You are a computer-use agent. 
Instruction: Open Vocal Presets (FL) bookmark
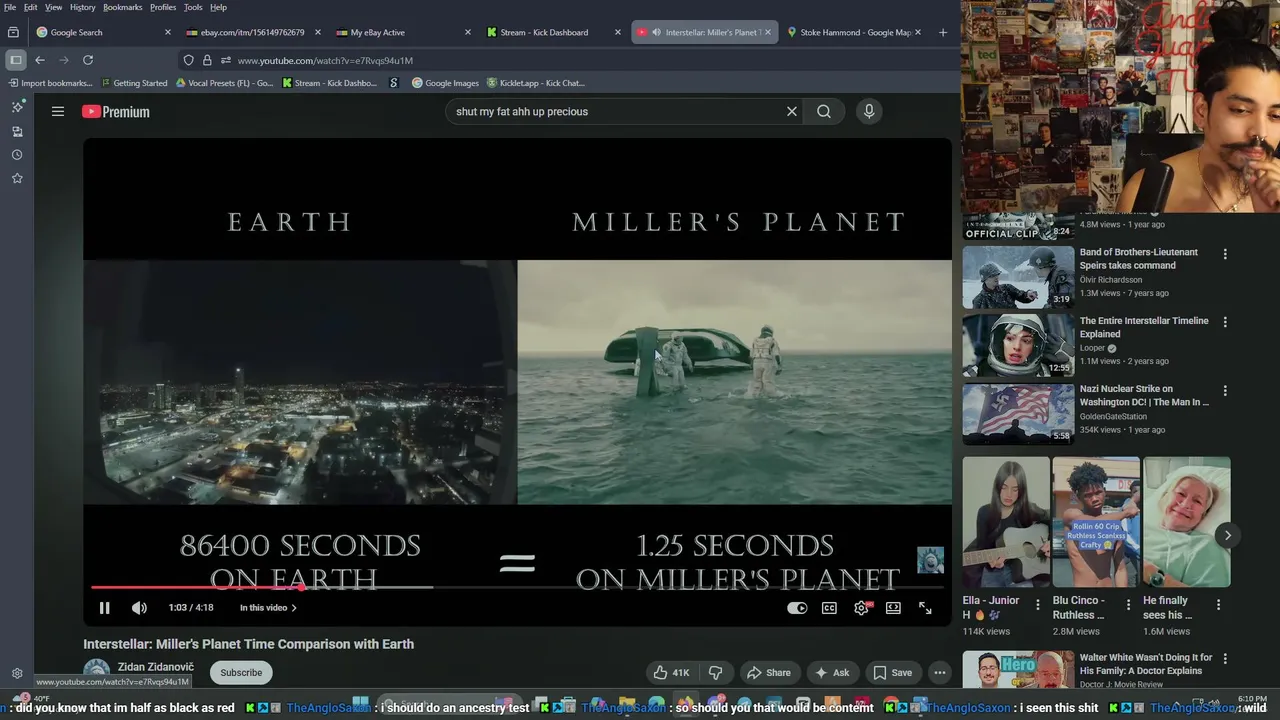[224, 83]
